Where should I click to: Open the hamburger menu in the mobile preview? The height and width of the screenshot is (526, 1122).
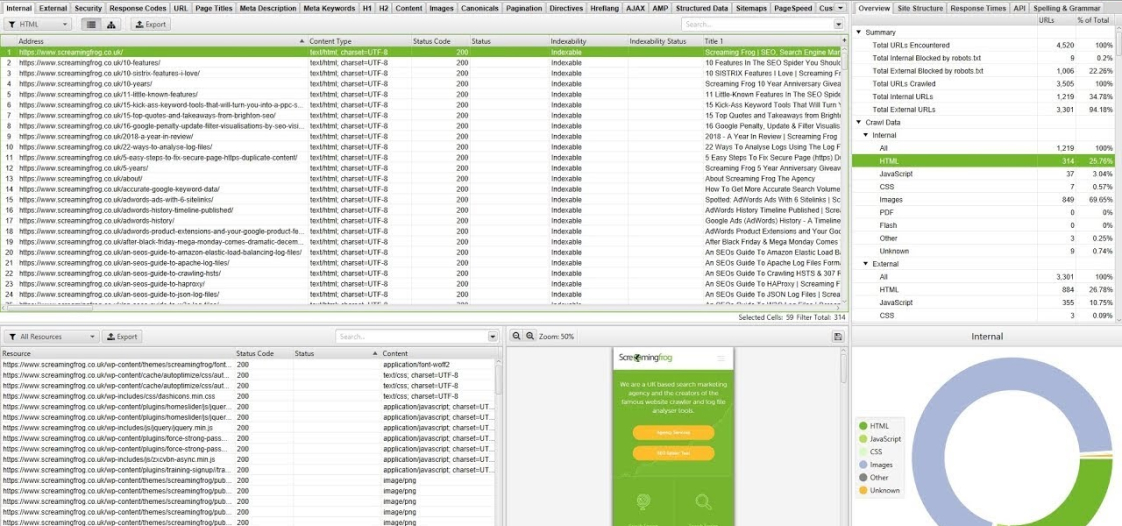[x=721, y=358]
